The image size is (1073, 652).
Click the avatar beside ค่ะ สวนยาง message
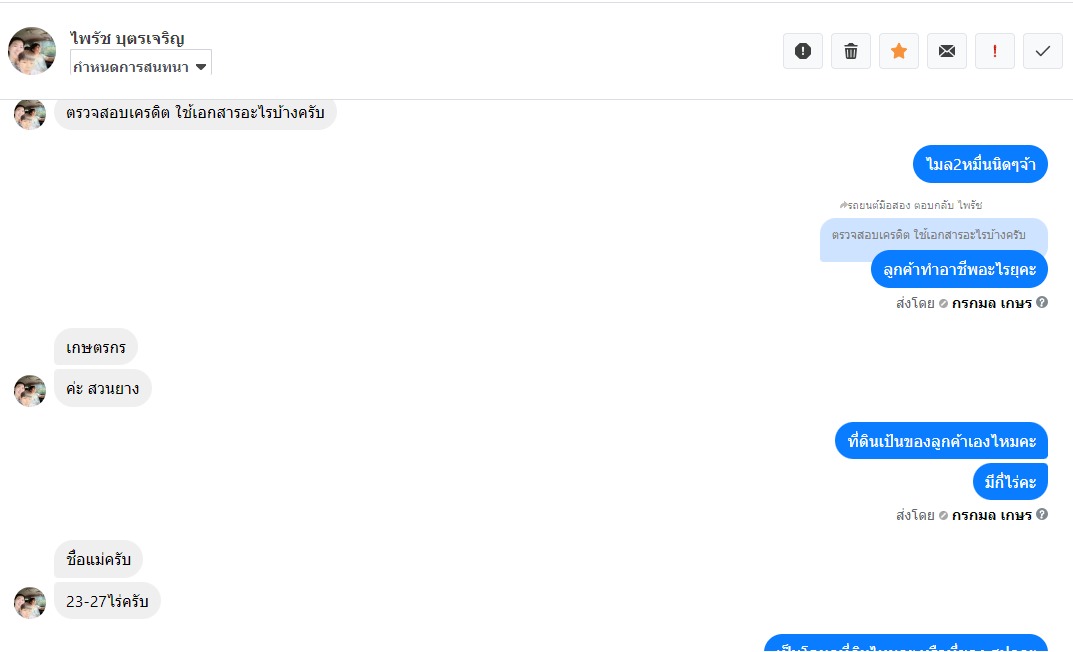[30, 391]
